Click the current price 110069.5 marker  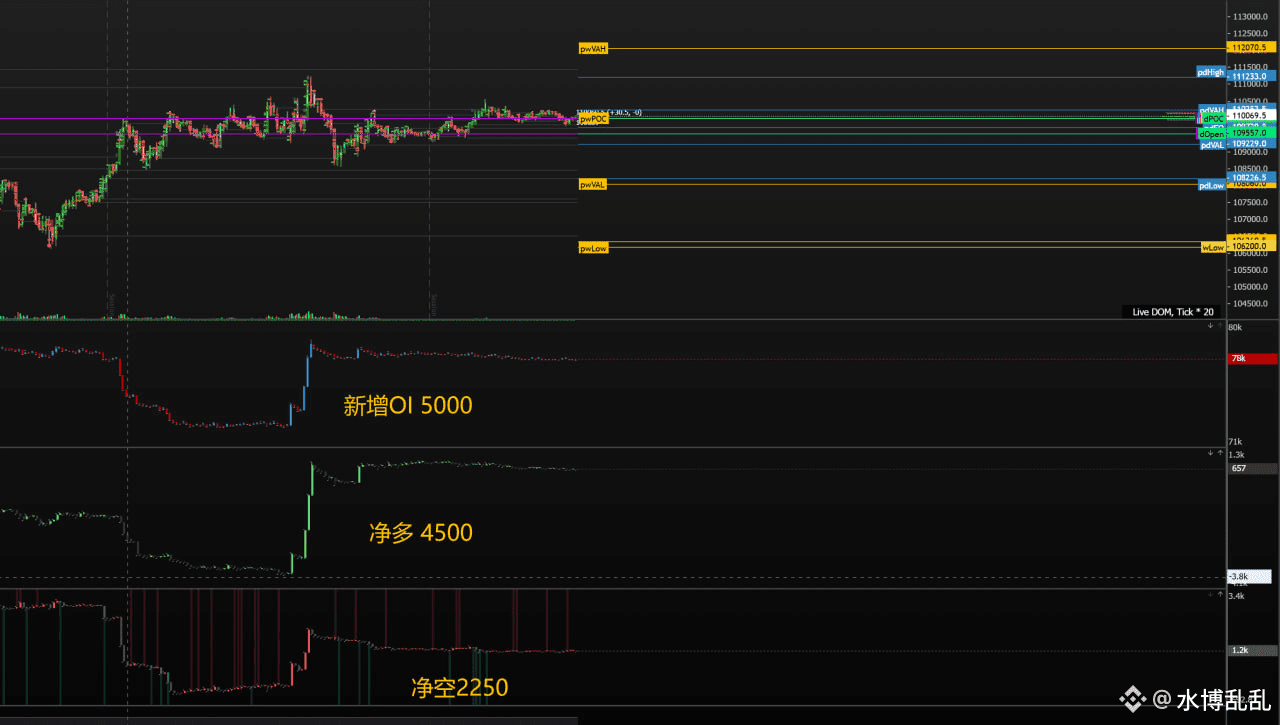[x=1253, y=116]
